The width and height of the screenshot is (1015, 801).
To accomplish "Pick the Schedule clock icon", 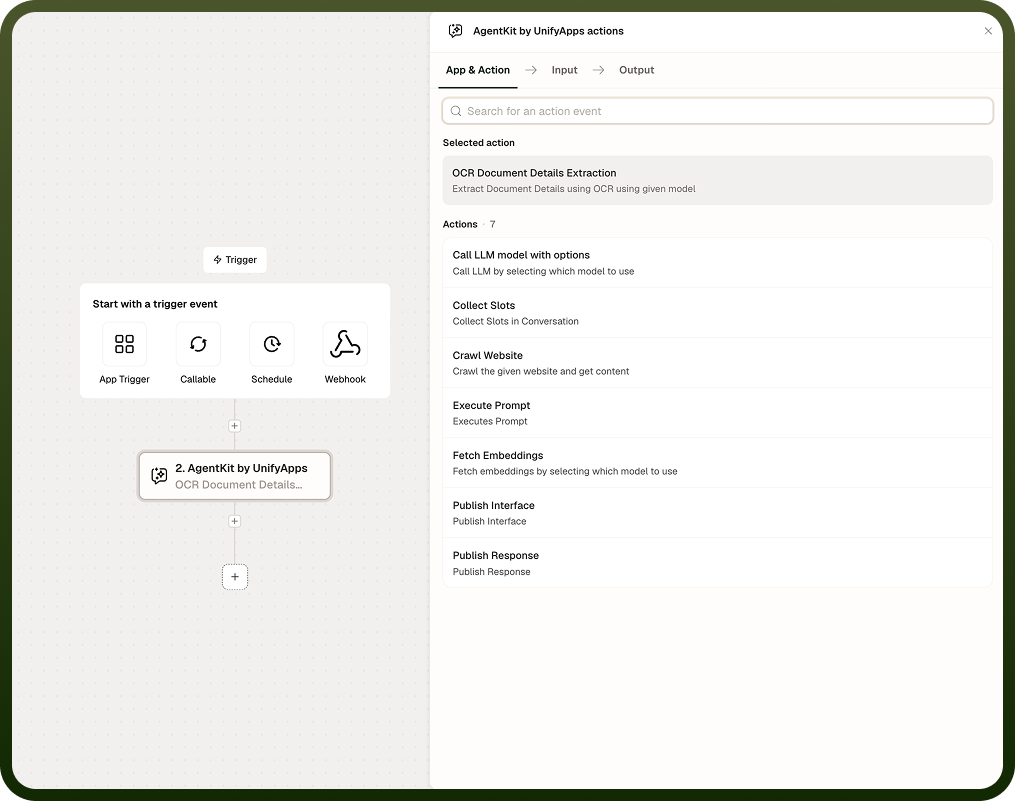I will click(x=272, y=344).
